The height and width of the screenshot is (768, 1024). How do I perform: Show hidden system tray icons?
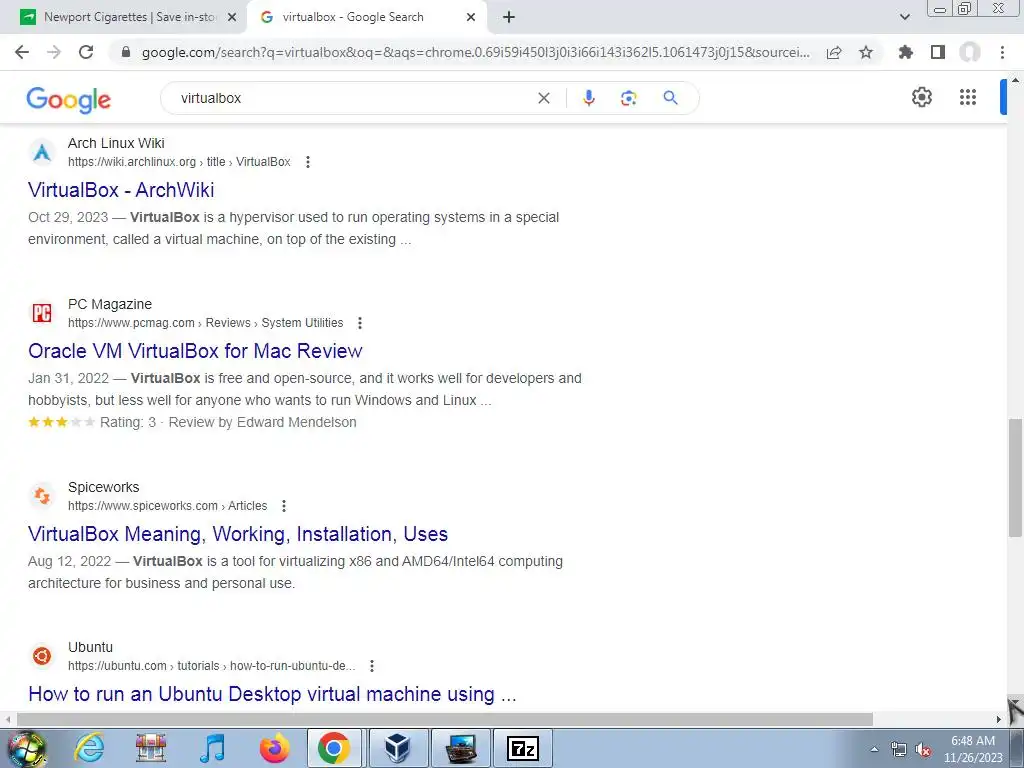874,749
